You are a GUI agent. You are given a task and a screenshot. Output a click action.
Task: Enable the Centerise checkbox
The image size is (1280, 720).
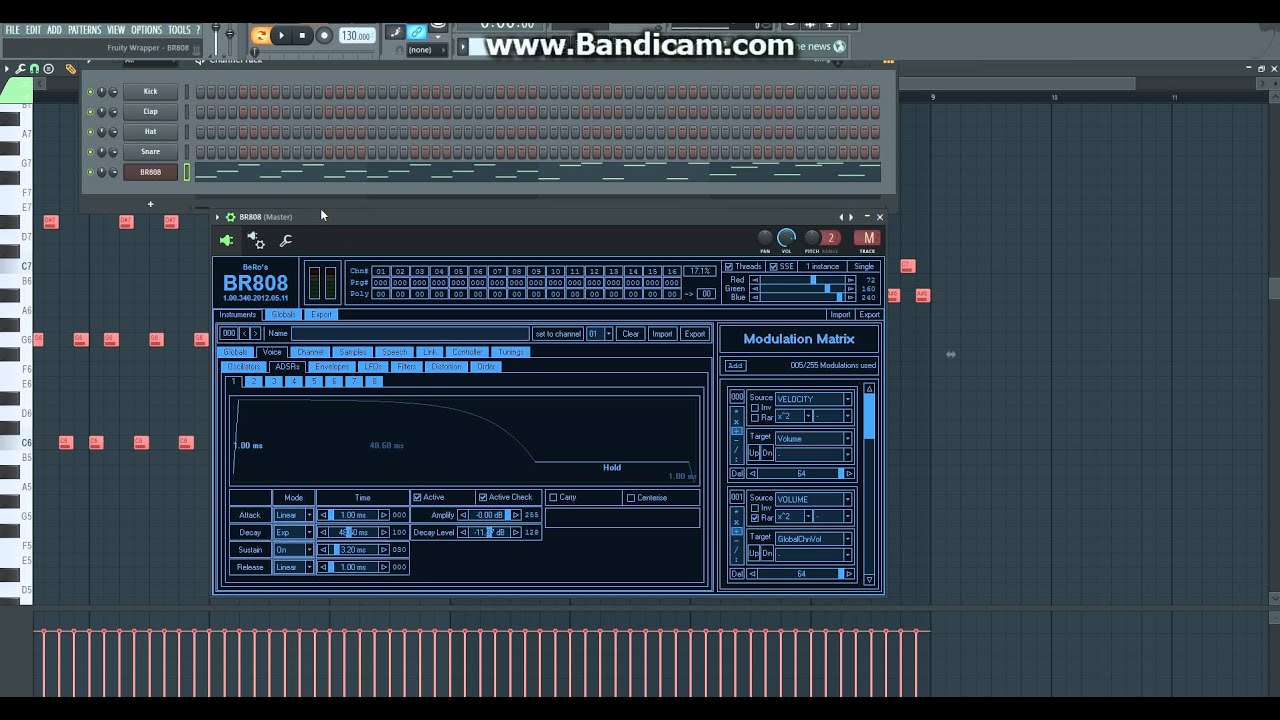630,497
